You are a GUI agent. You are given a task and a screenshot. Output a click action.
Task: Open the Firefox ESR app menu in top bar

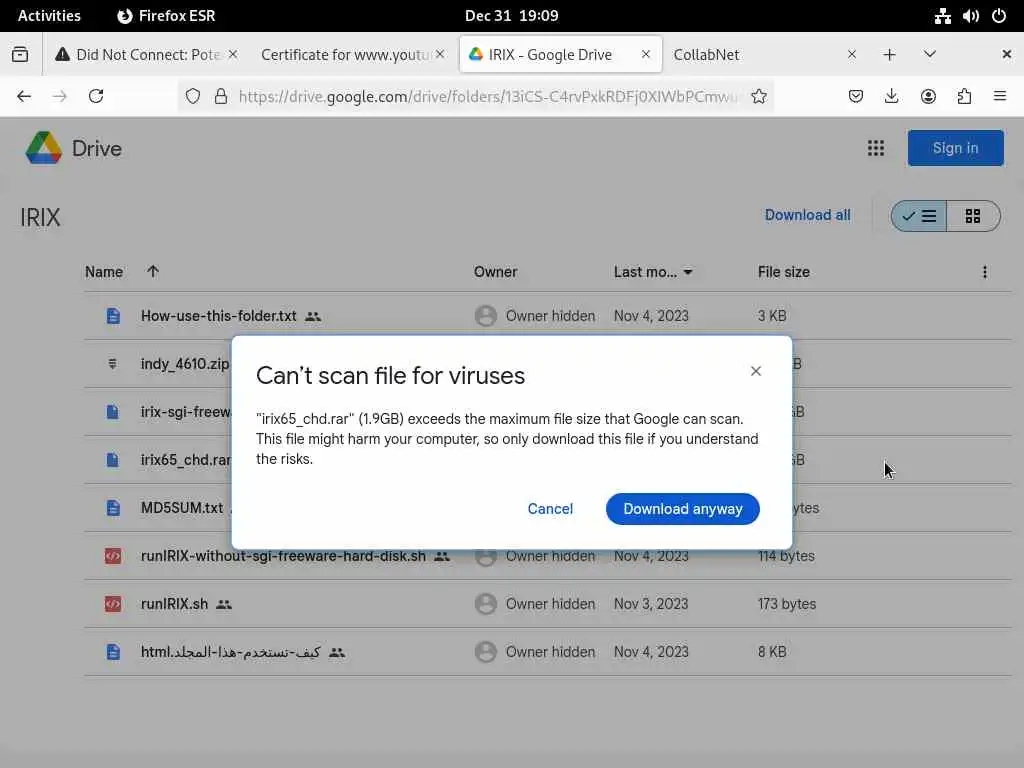tap(166, 16)
